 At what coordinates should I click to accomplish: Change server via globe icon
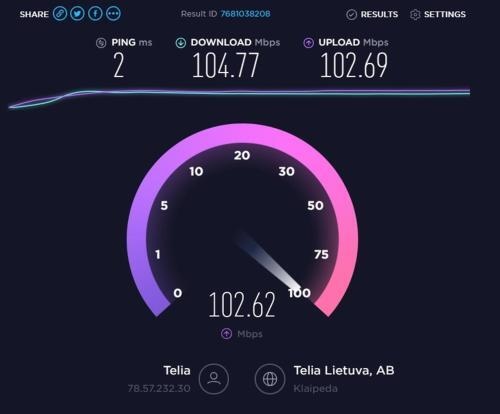[x=270, y=379]
